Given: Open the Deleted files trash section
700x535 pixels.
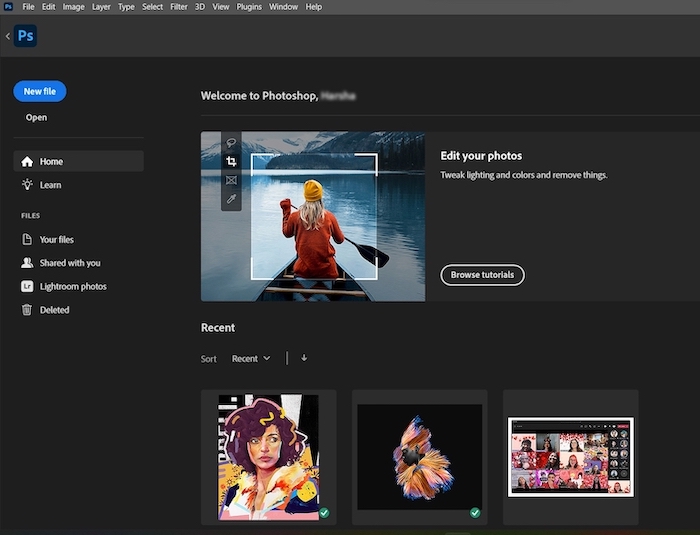Looking at the screenshot, I should pyautogui.click(x=54, y=310).
